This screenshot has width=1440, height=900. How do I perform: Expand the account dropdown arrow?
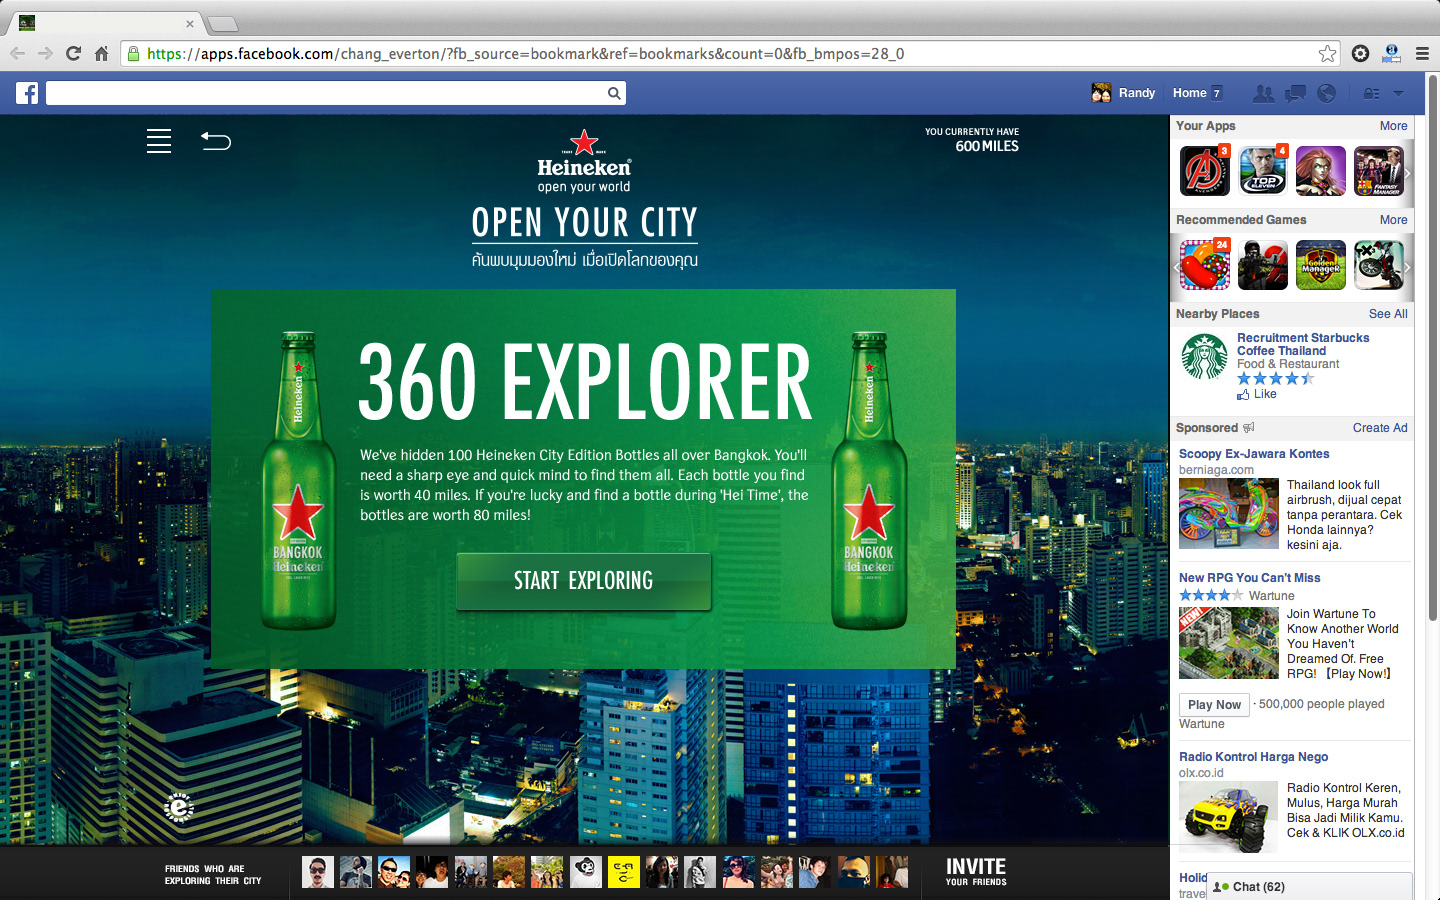[x=1398, y=93]
